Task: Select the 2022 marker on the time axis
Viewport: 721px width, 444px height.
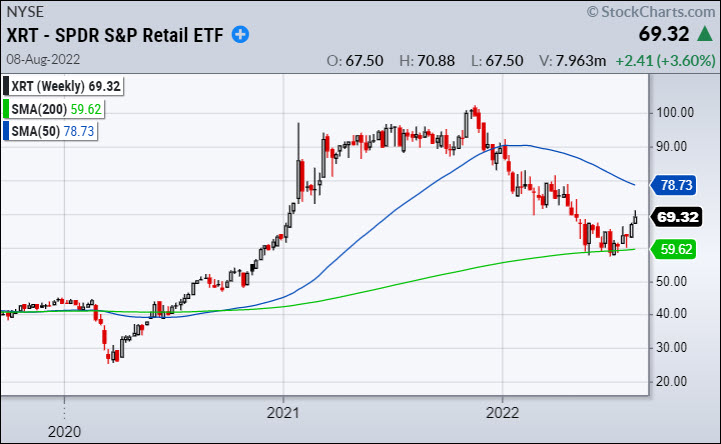Action: 502,410
